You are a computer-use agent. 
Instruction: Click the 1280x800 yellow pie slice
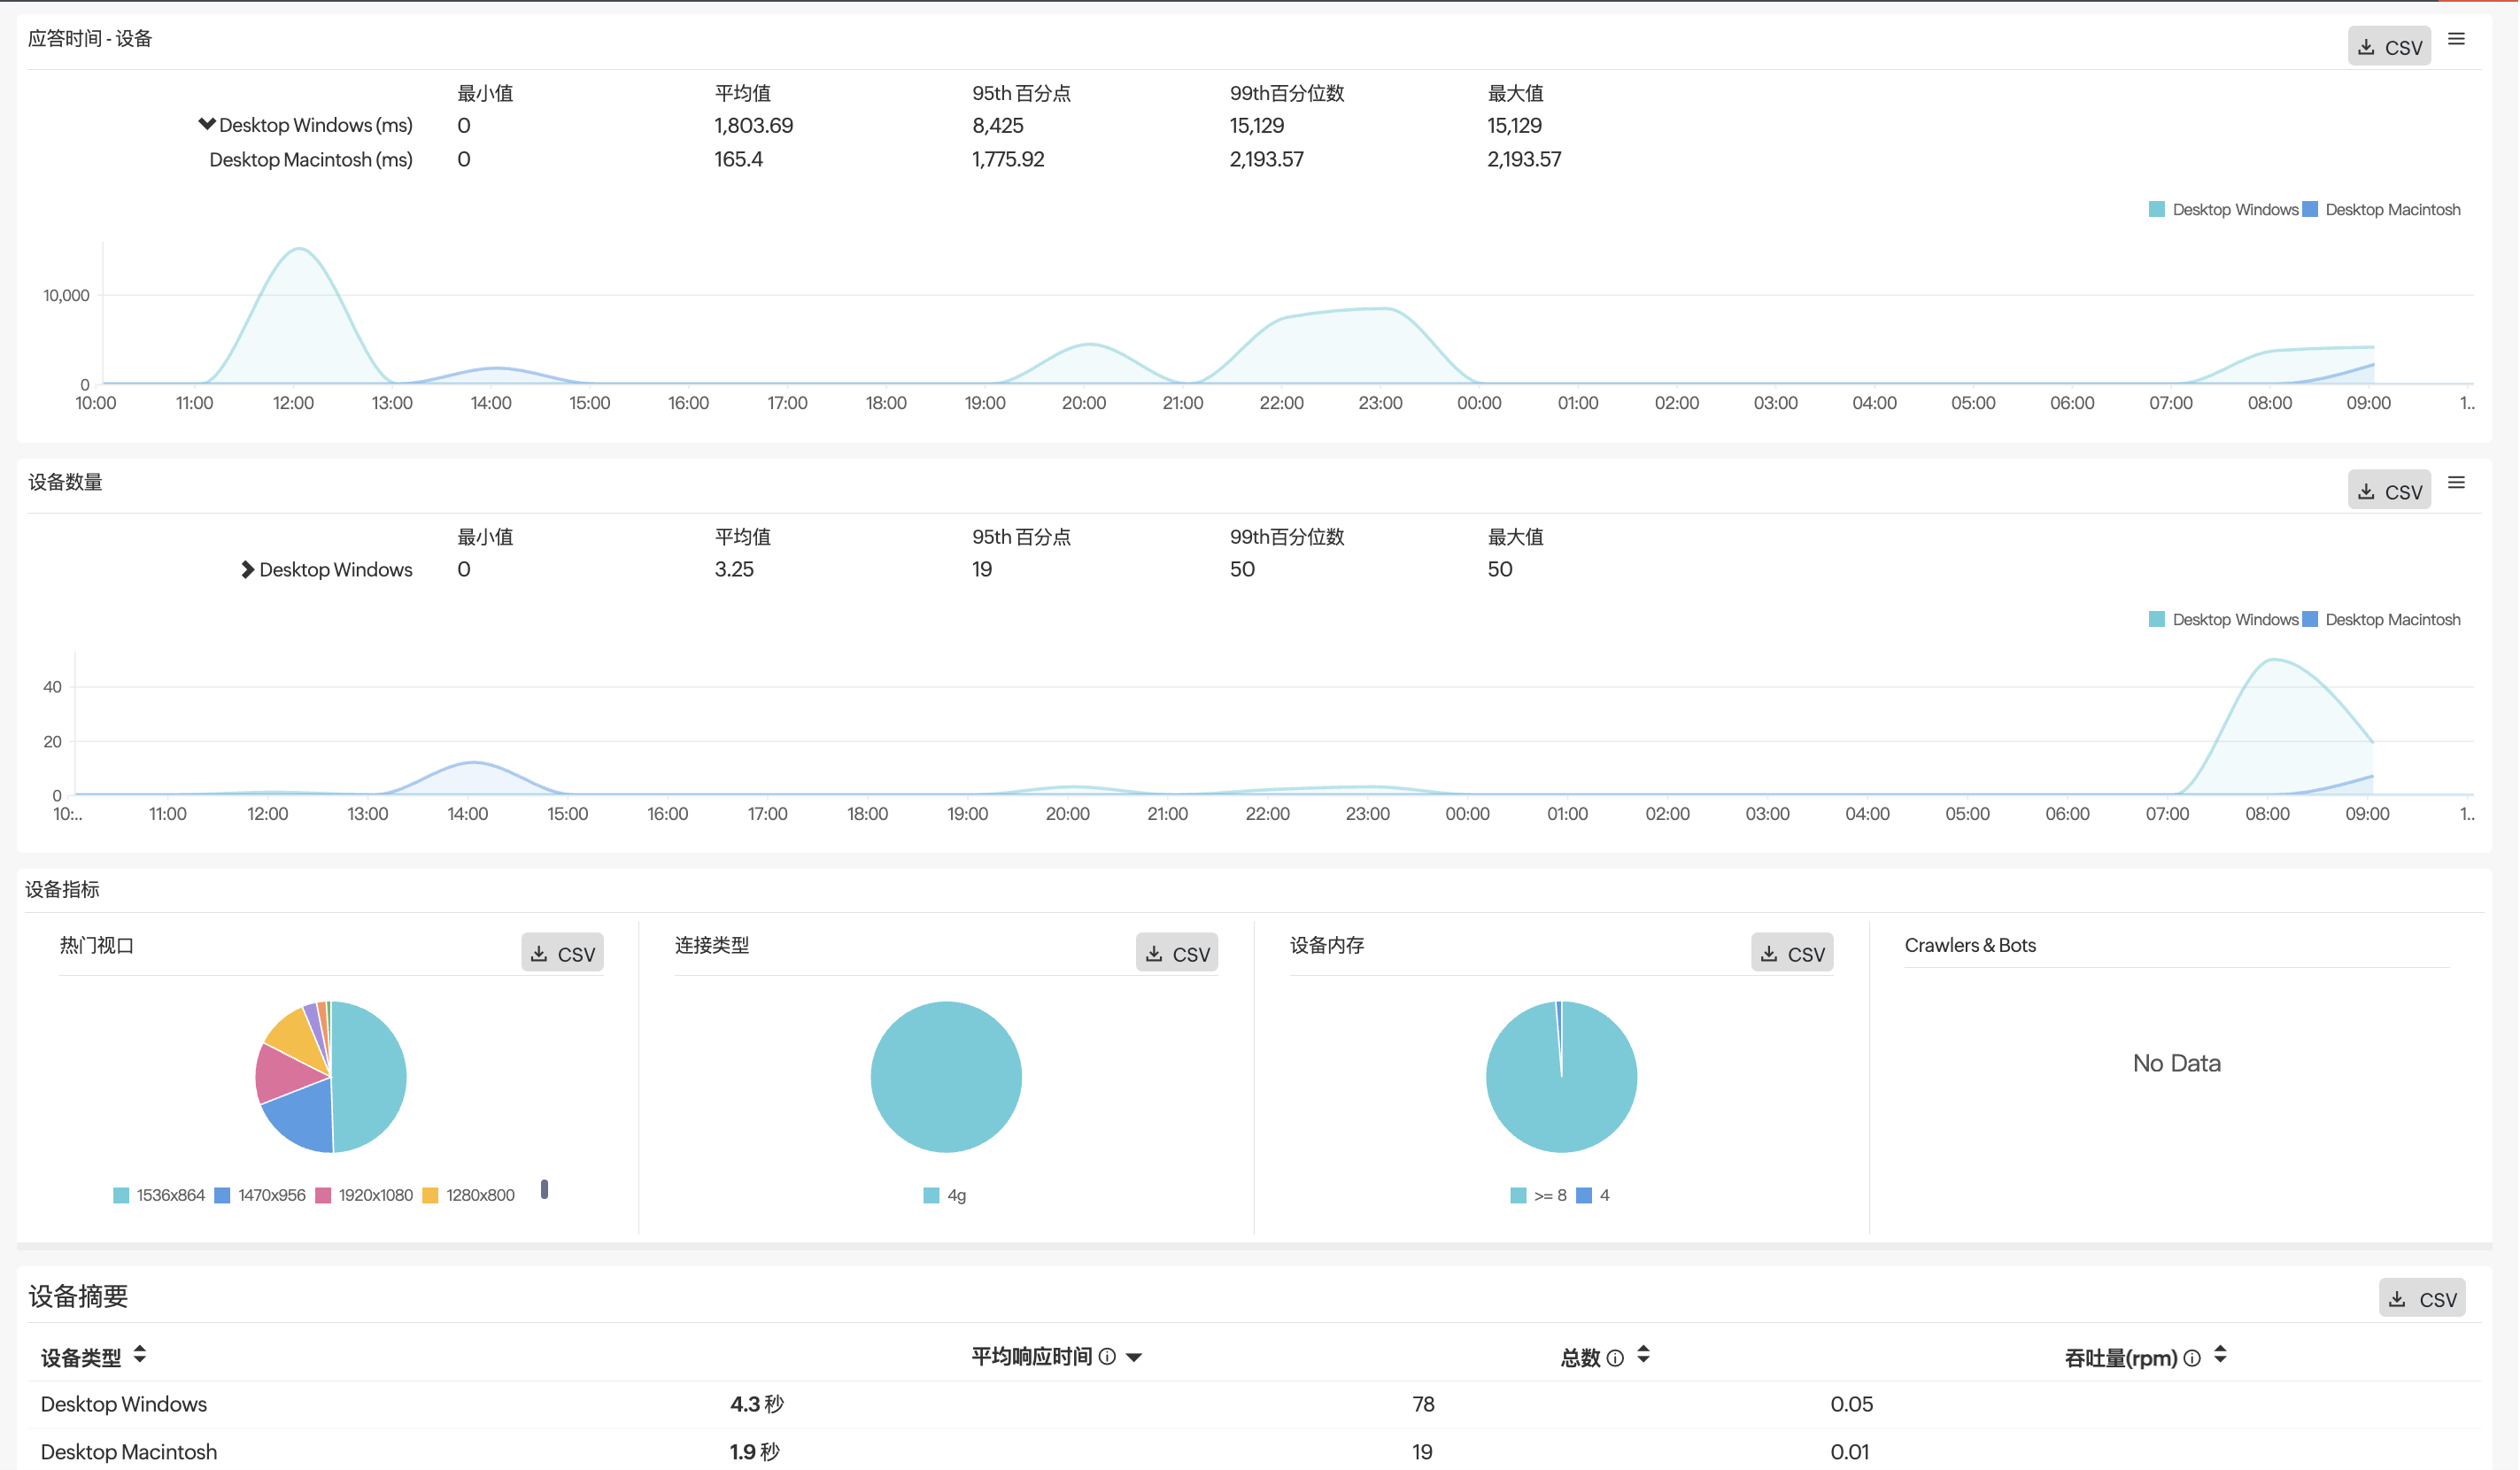click(299, 1036)
